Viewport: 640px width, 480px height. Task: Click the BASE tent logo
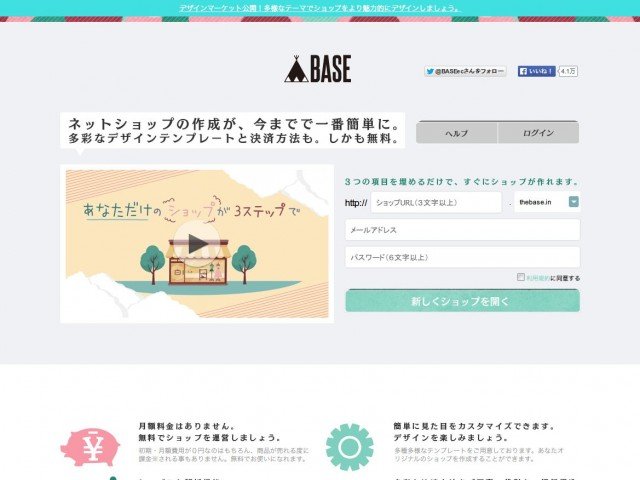[318, 69]
